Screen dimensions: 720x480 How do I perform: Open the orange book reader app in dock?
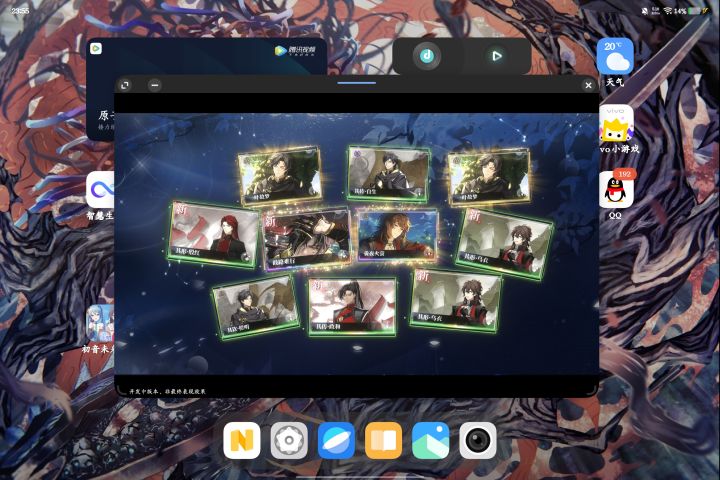point(383,440)
